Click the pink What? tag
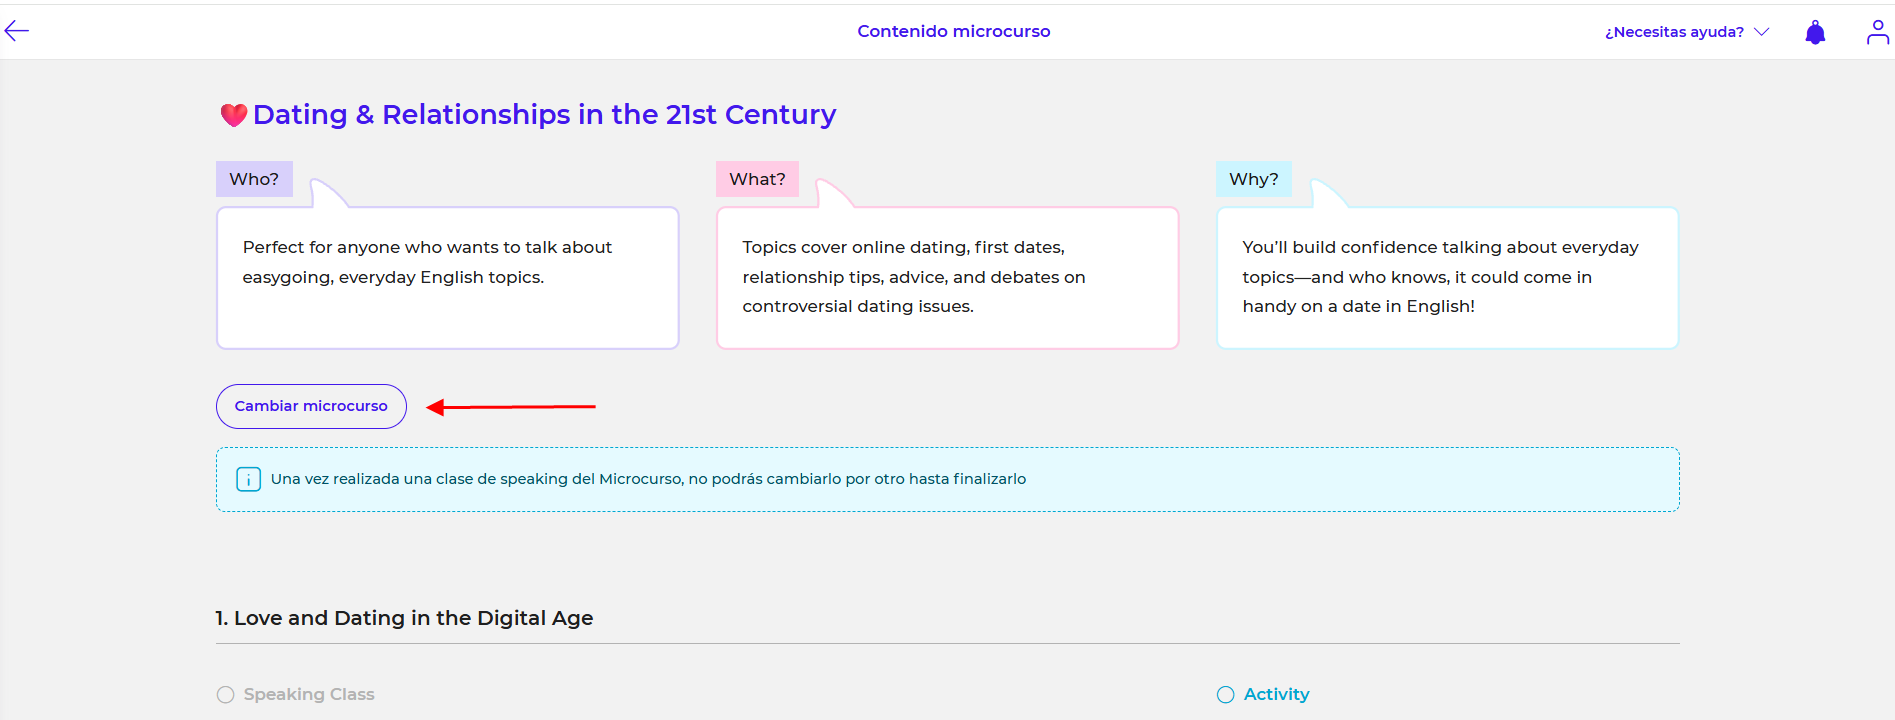Screen dimensions: 1895x720 click(x=757, y=179)
